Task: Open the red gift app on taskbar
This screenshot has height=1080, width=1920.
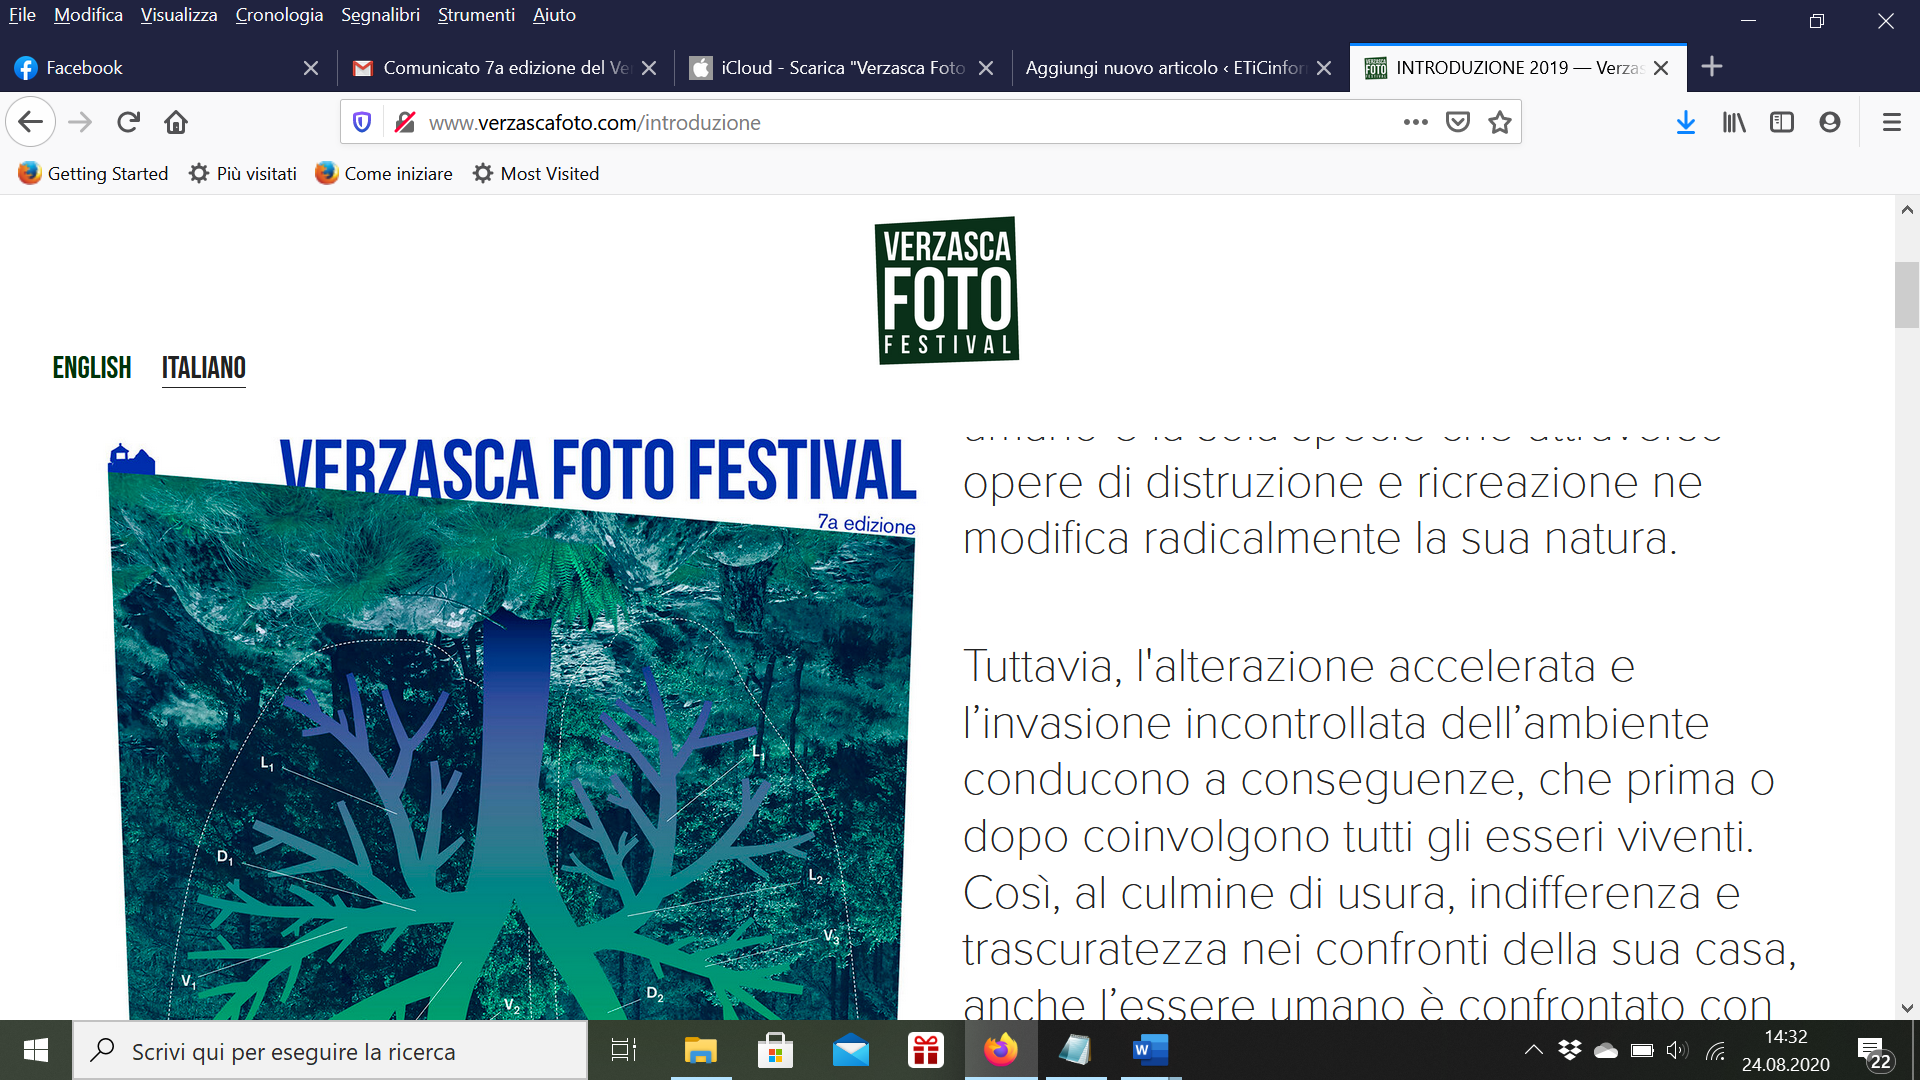Action: [926, 1050]
